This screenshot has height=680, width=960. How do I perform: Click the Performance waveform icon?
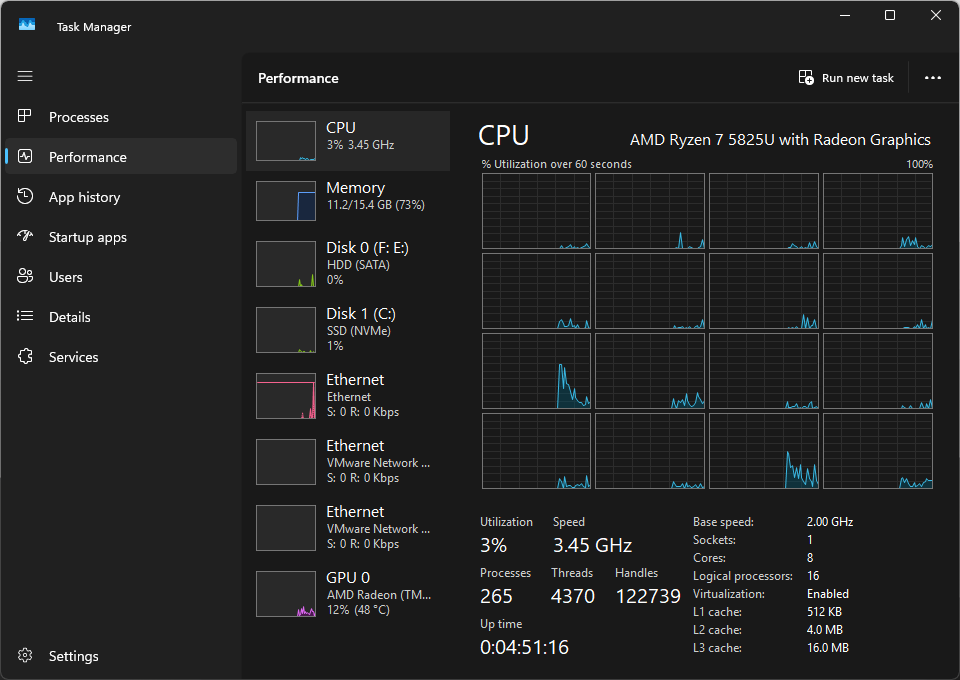click(25, 157)
